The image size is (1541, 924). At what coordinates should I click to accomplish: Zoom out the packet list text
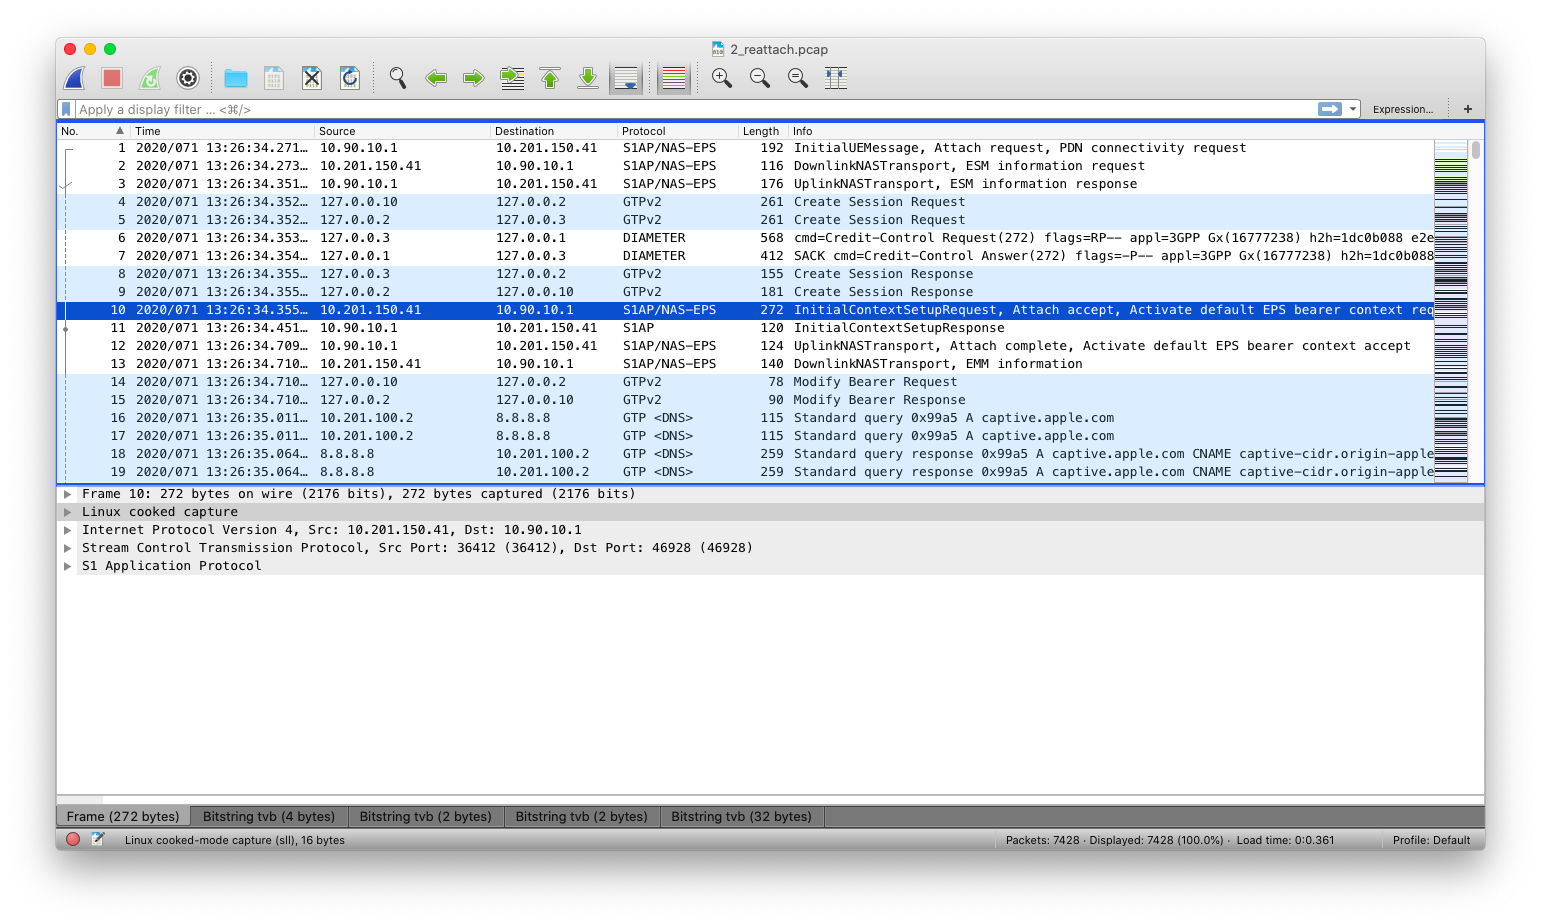(x=760, y=77)
